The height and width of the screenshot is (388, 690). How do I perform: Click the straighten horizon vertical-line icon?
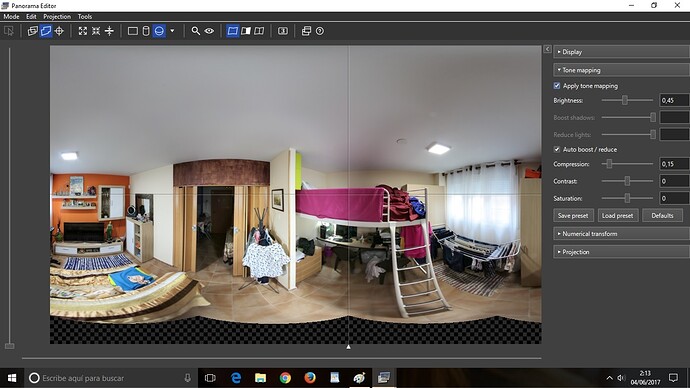(109, 31)
